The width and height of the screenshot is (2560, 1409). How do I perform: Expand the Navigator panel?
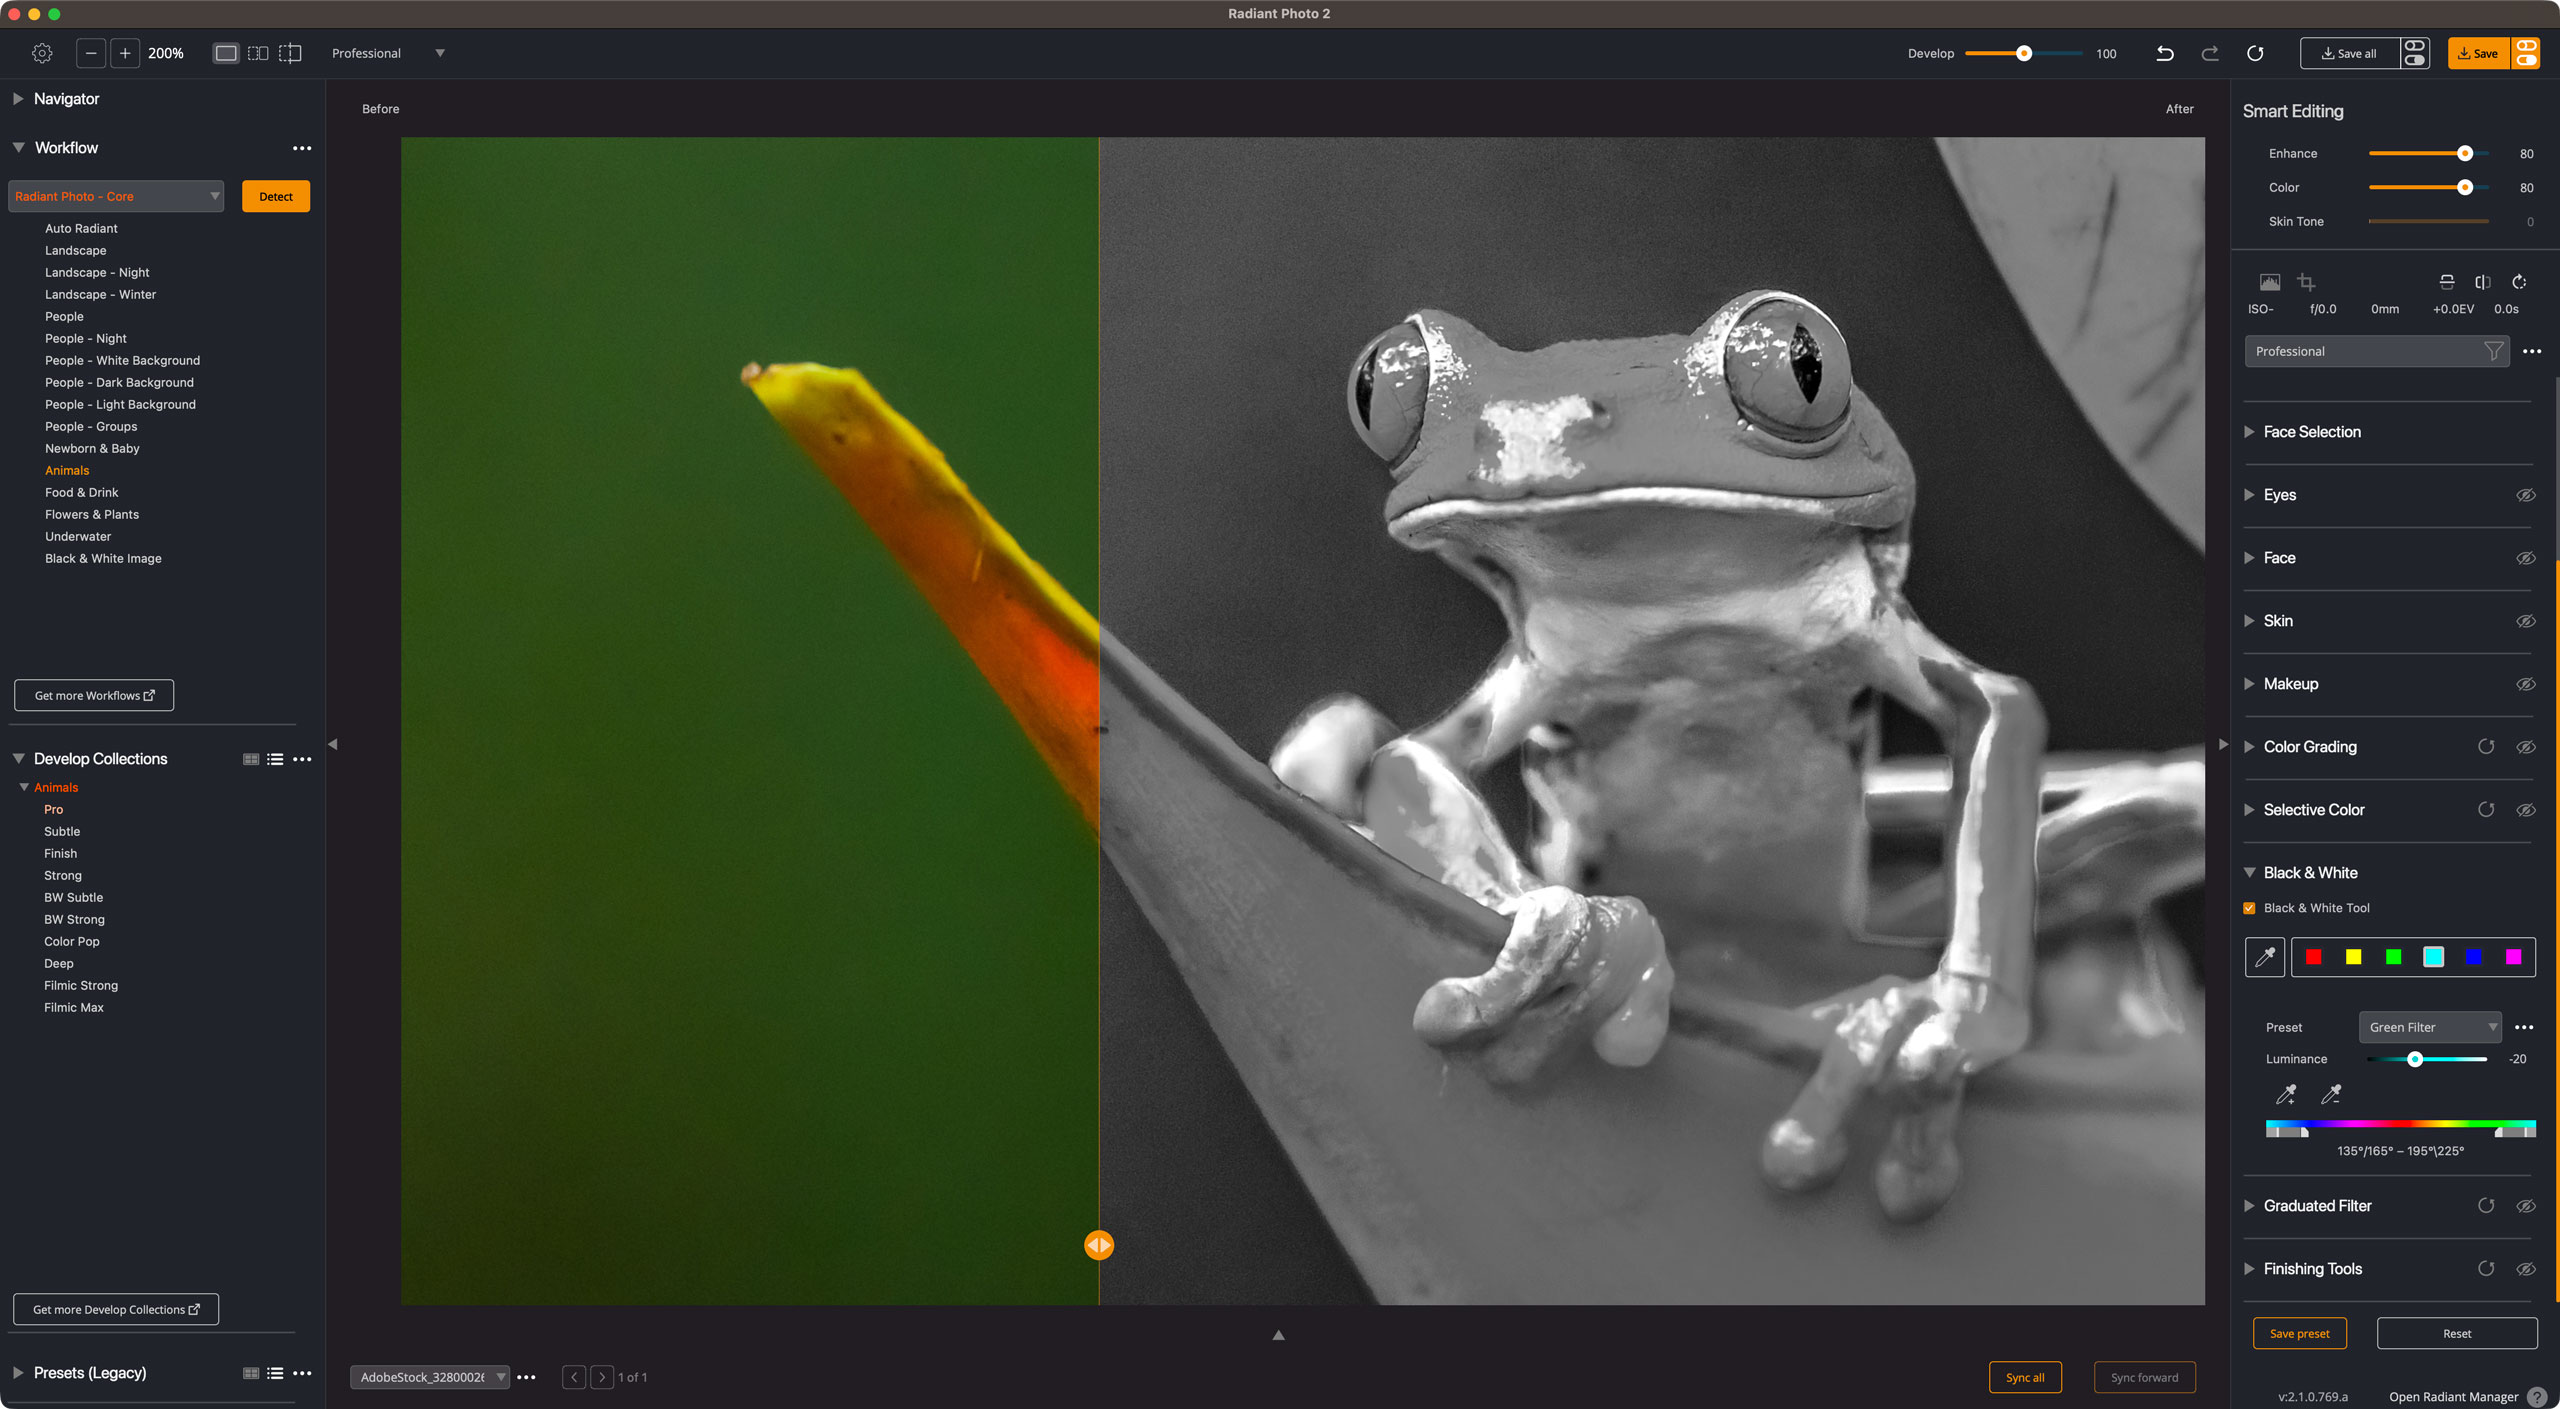(19, 99)
